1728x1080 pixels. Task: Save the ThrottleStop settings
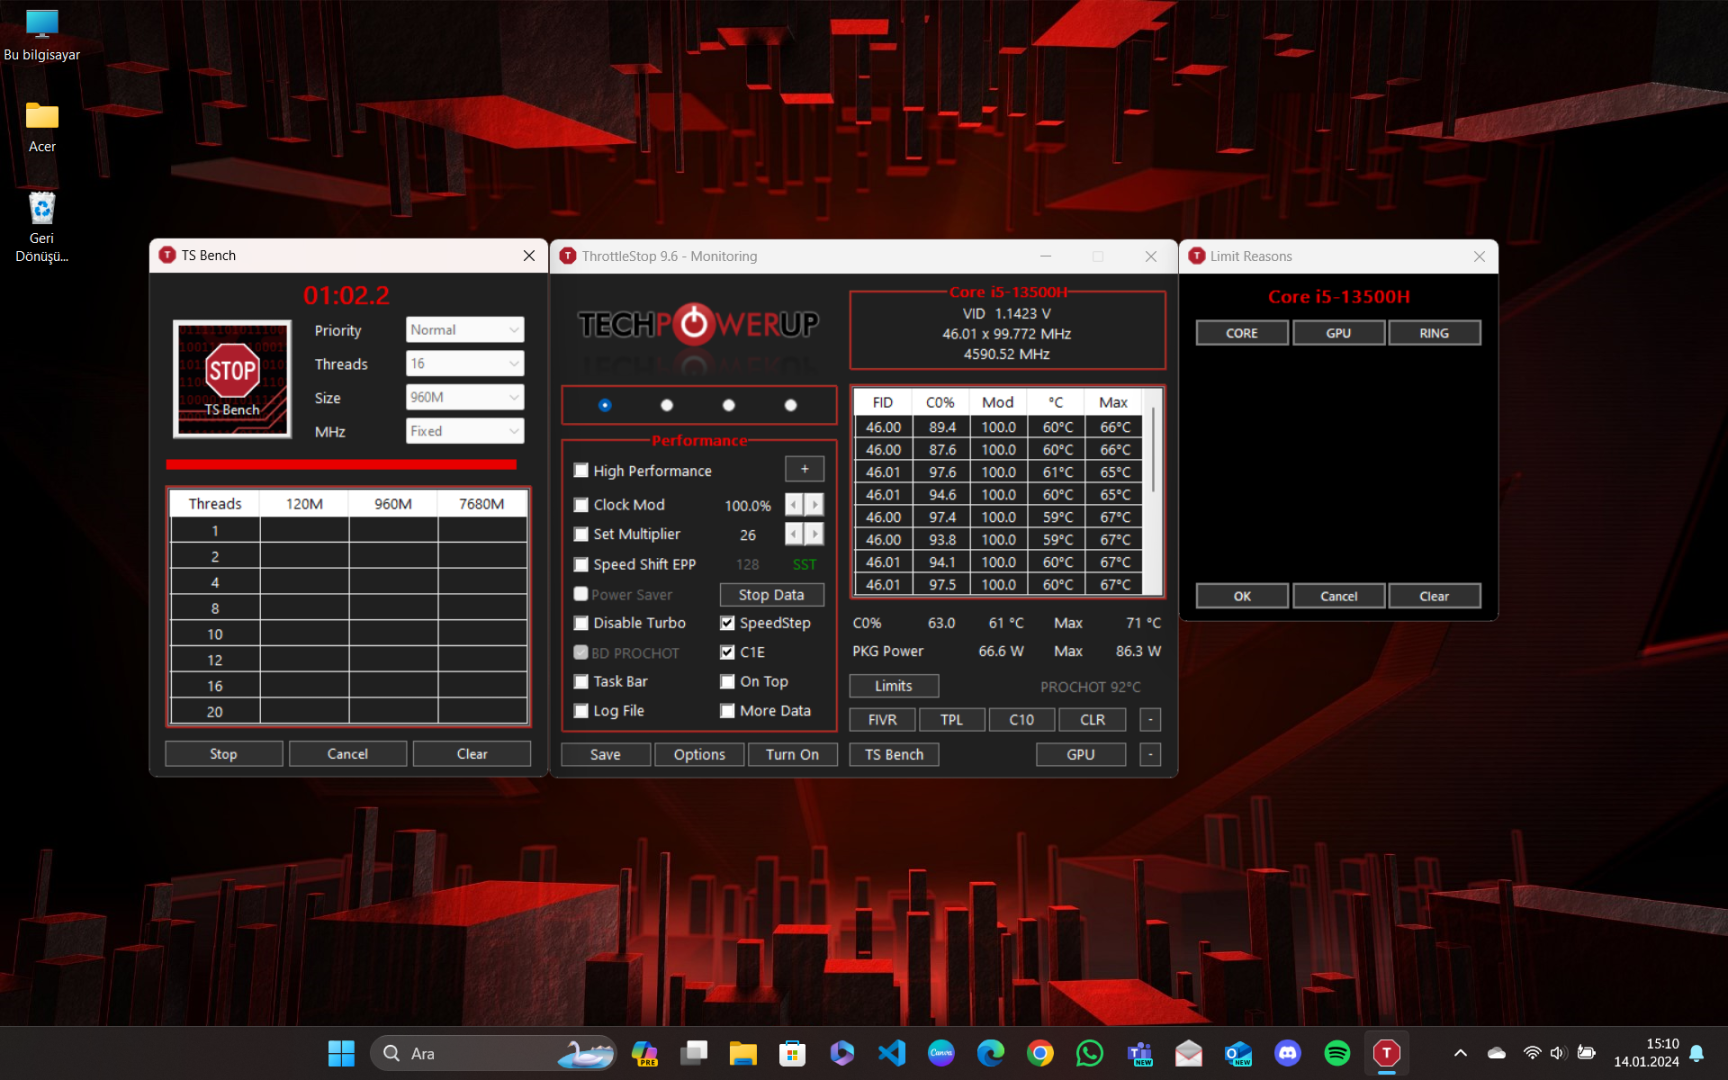tap(606, 755)
